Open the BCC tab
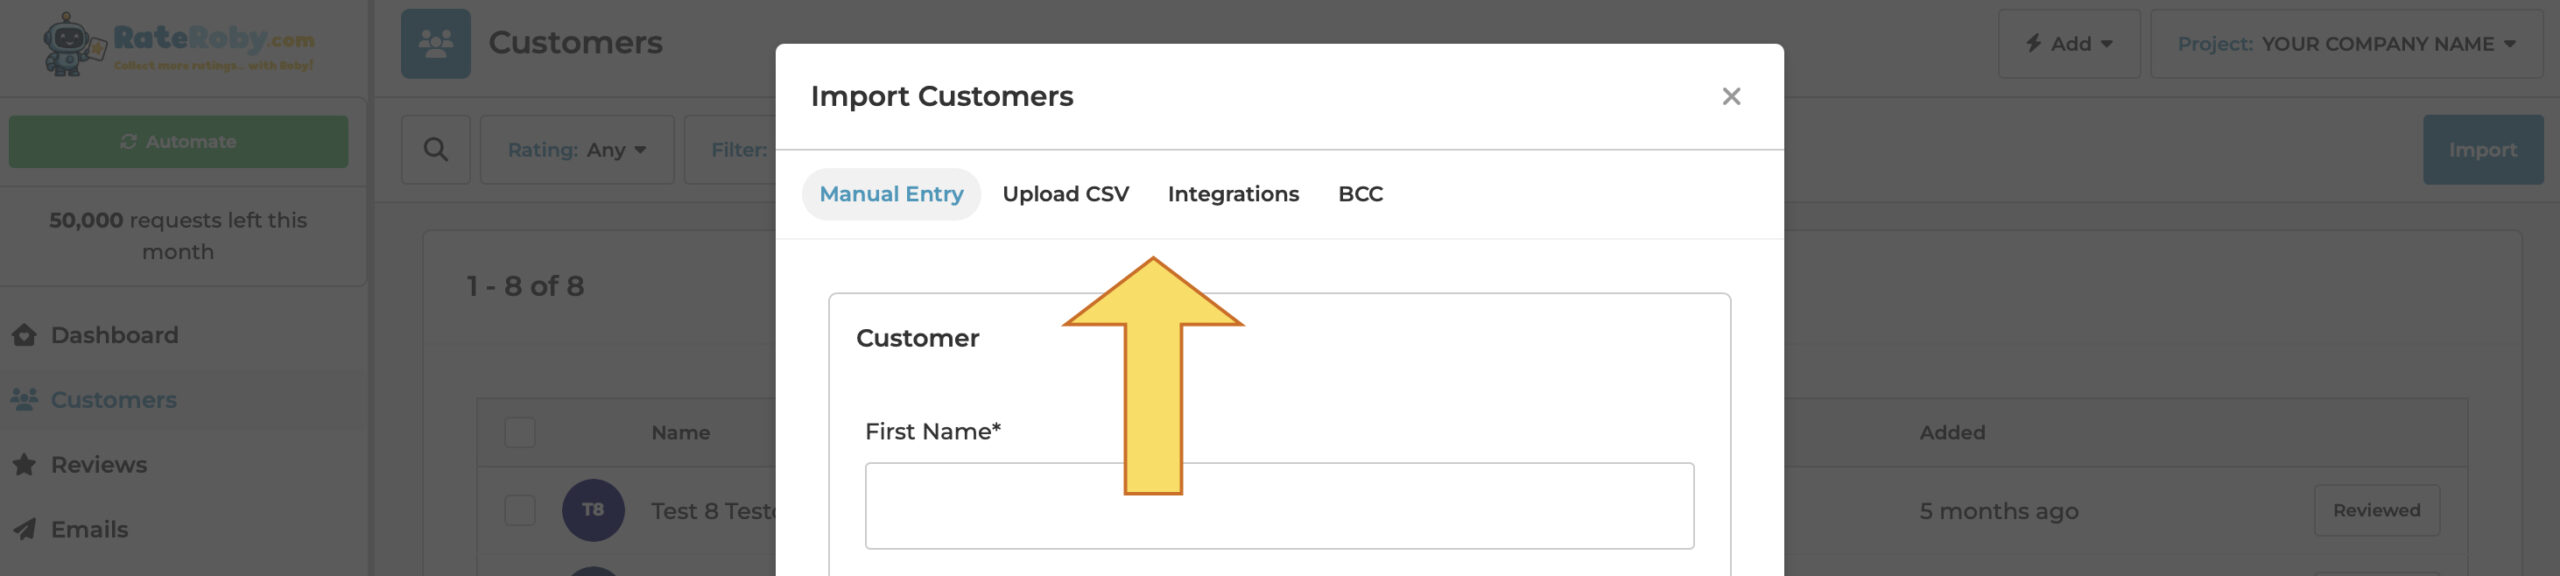2560x576 pixels. [x=1361, y=194]
